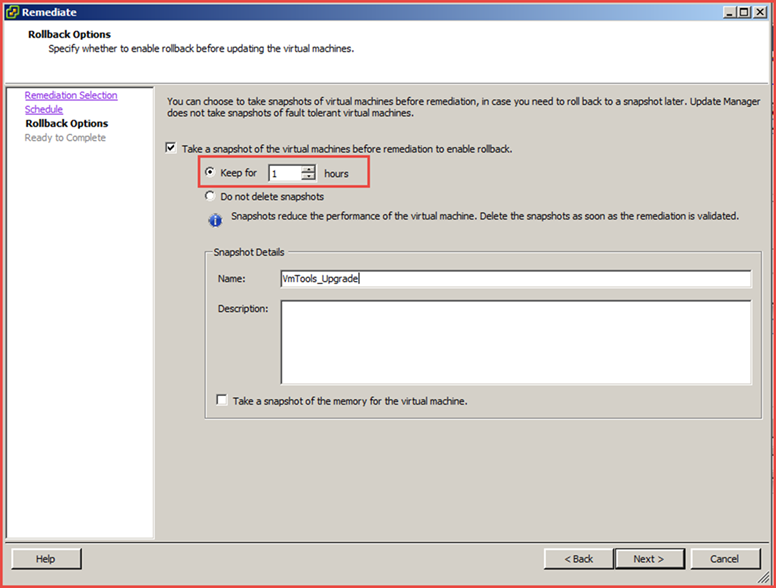The width and height of the screenshot is (776, 588).
Task: Click the Remediate window title icon
Action: click(x=12, y=12)
